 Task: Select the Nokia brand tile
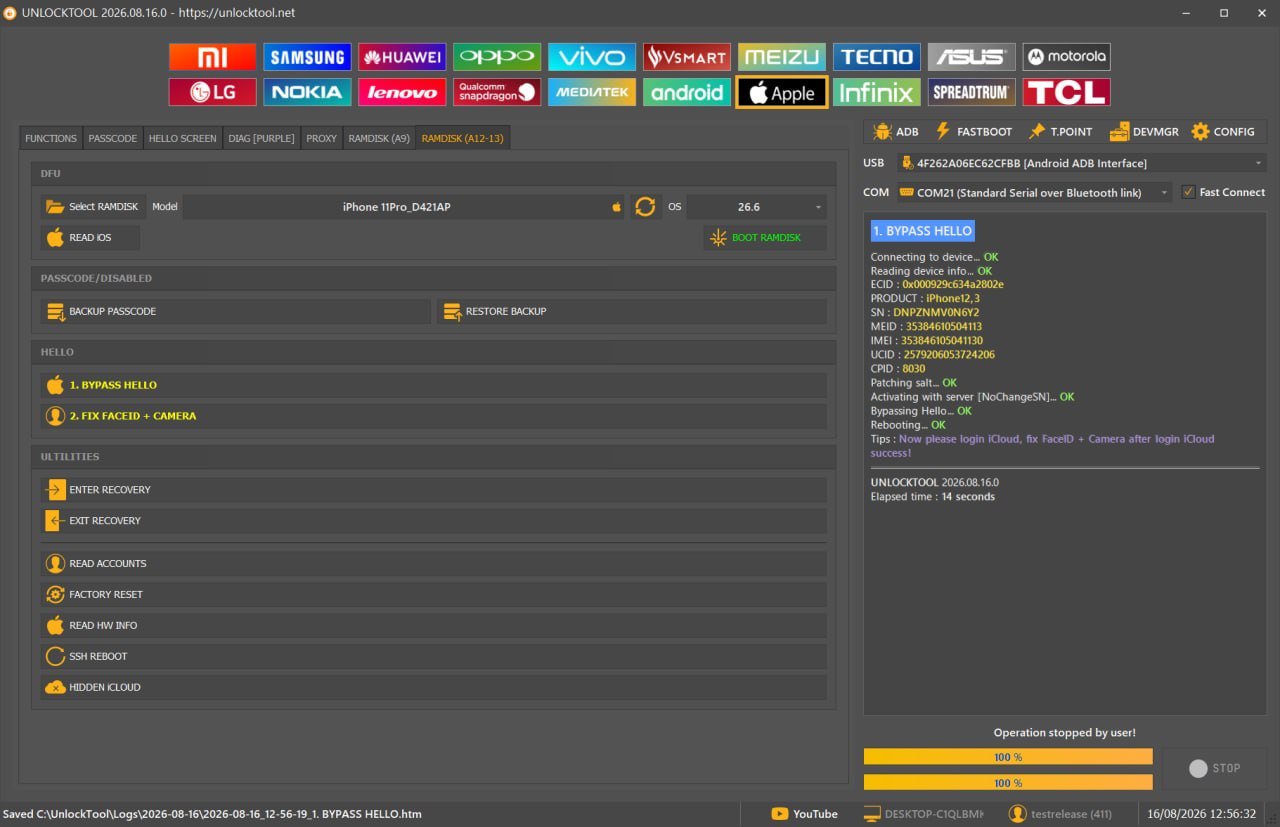pyautogui.click(x=307, y=93)
